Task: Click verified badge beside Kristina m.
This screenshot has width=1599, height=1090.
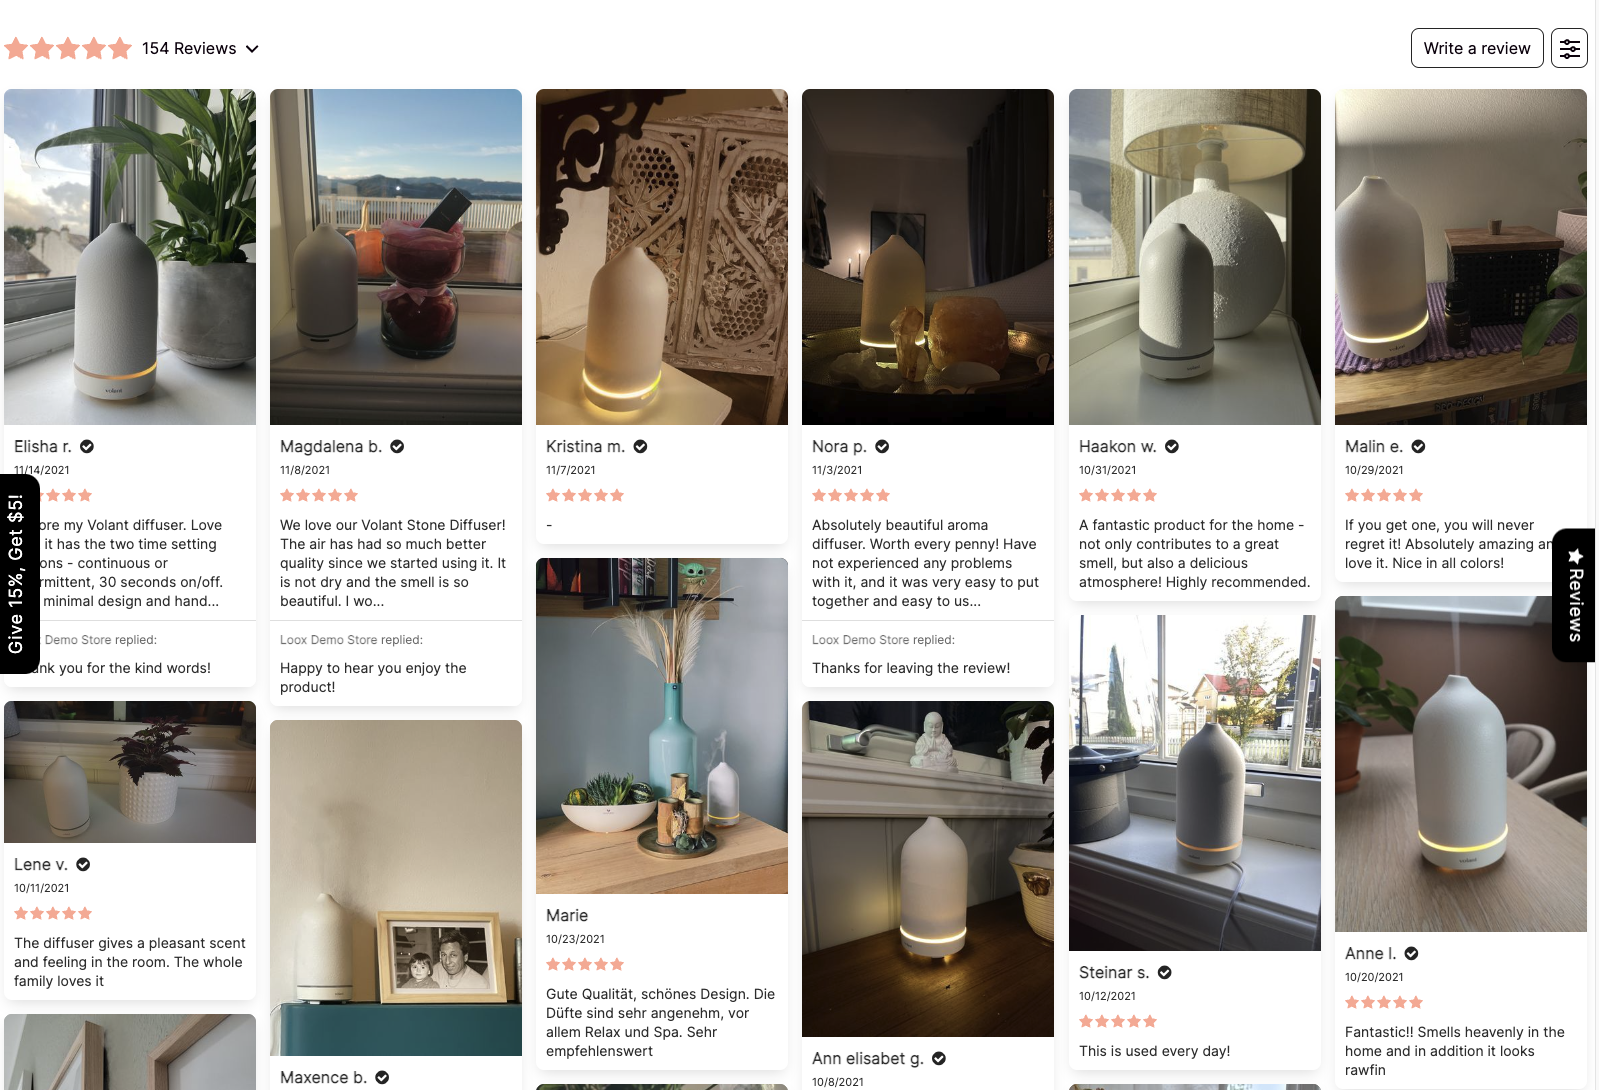Action: [640, 447]
